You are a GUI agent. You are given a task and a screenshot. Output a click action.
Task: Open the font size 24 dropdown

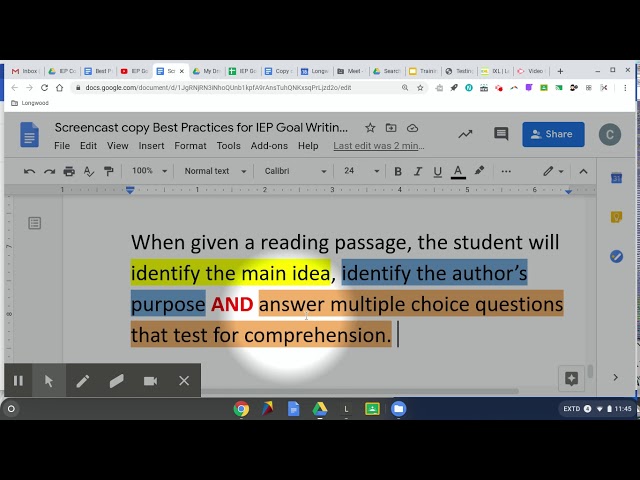pos(361,171)
